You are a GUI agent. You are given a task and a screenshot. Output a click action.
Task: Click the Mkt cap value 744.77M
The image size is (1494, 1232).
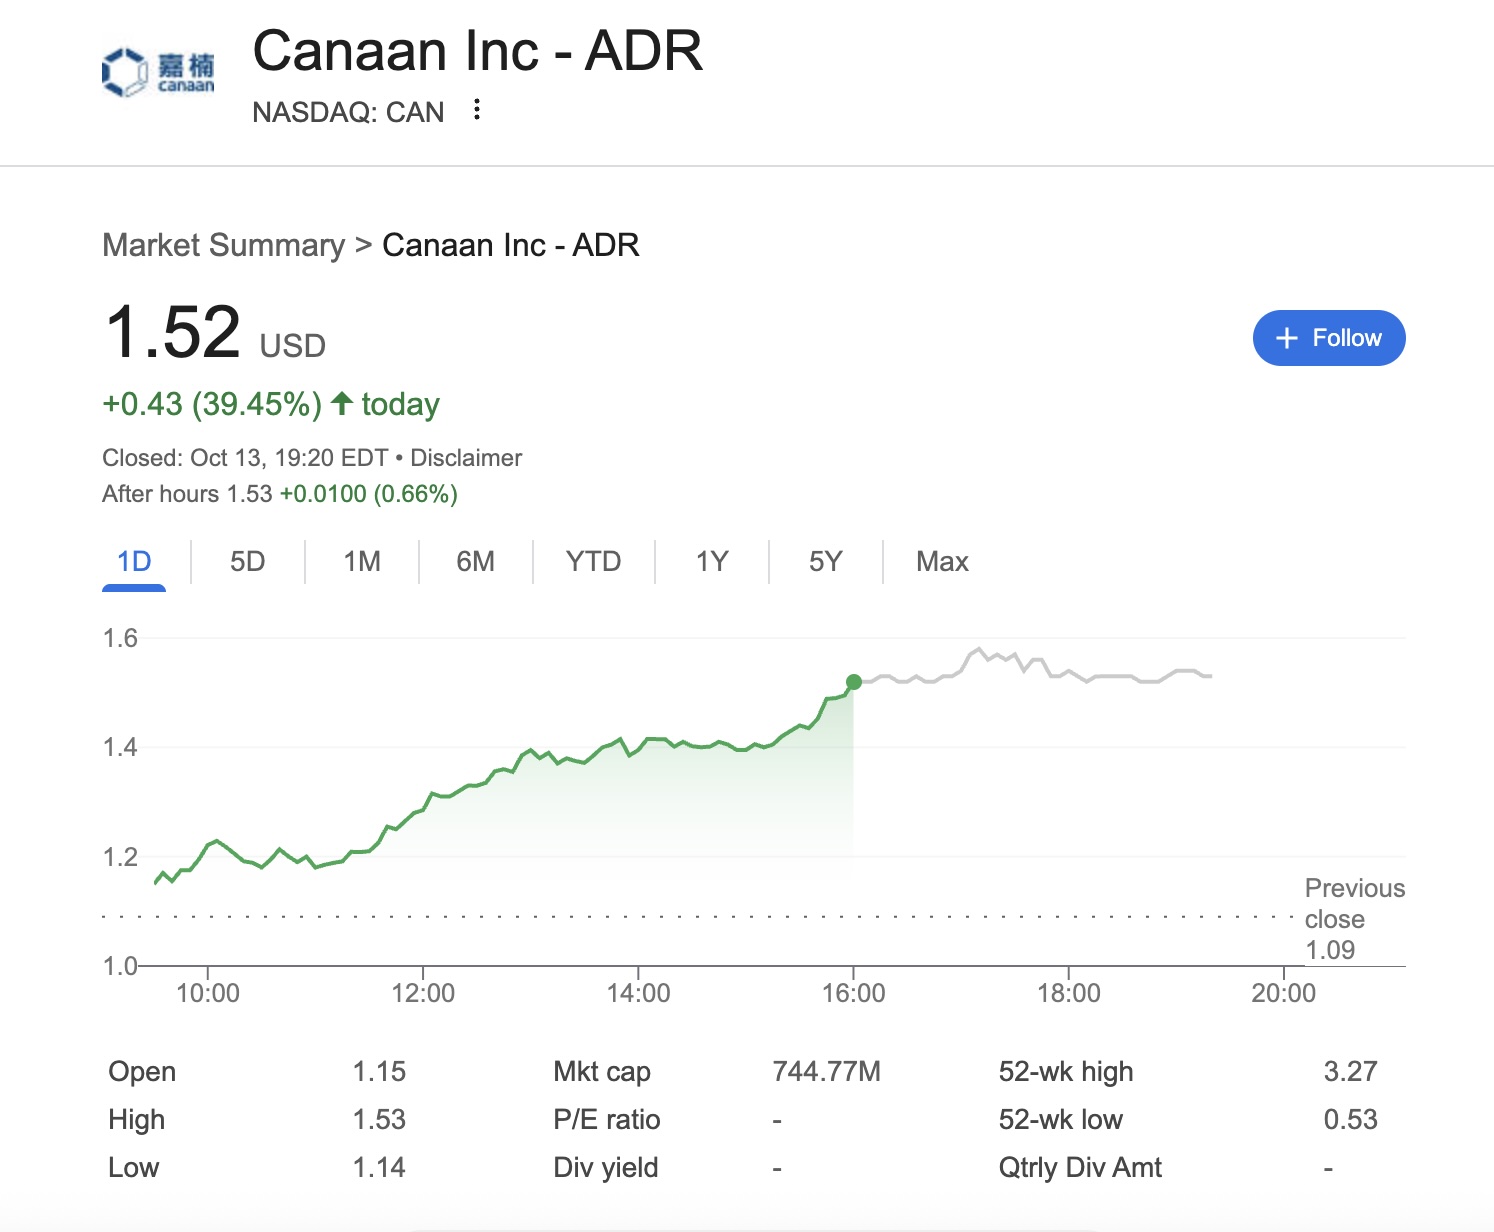click(x=826, y=1072)
